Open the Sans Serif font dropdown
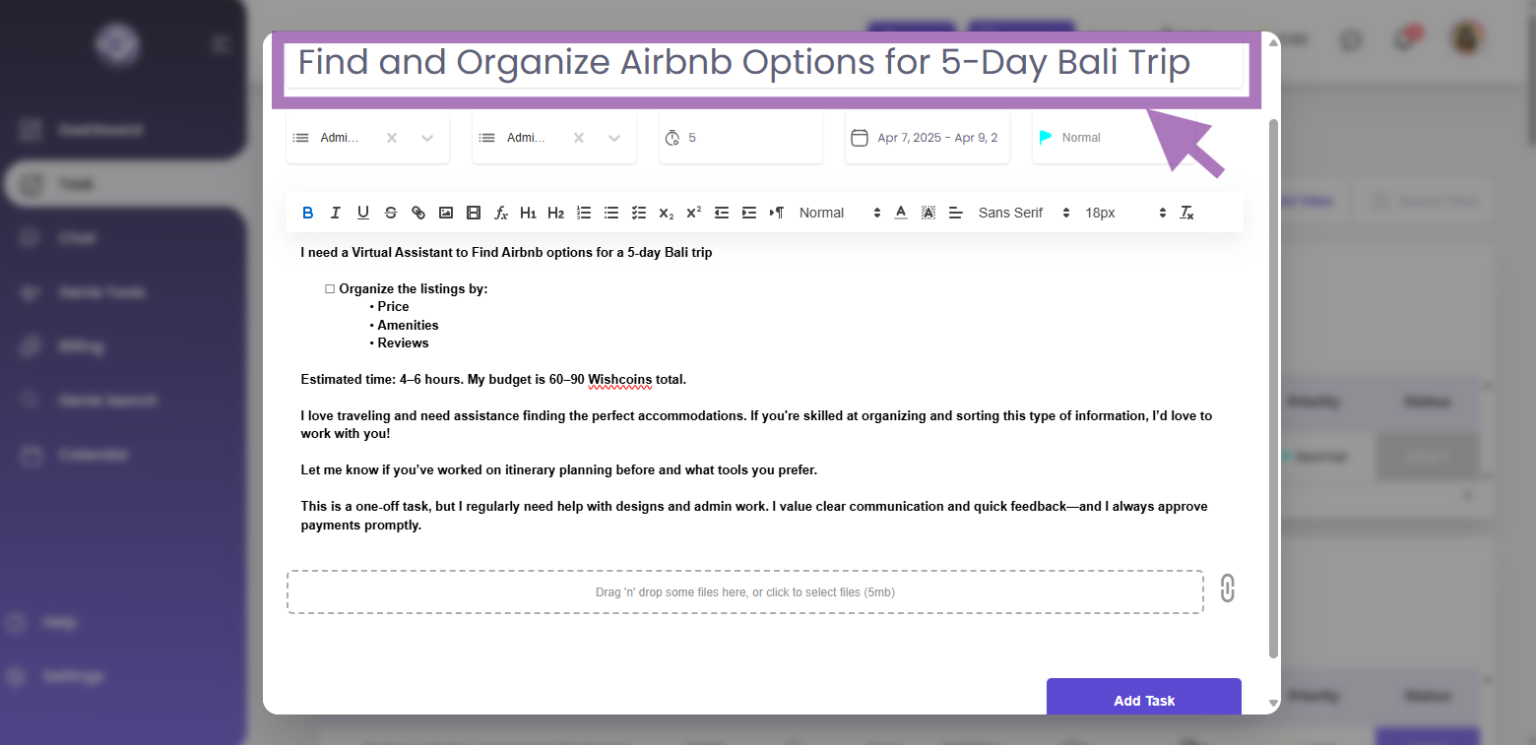The height and width of the screenshot is (745, 1536). click(x=1024, y=213)
